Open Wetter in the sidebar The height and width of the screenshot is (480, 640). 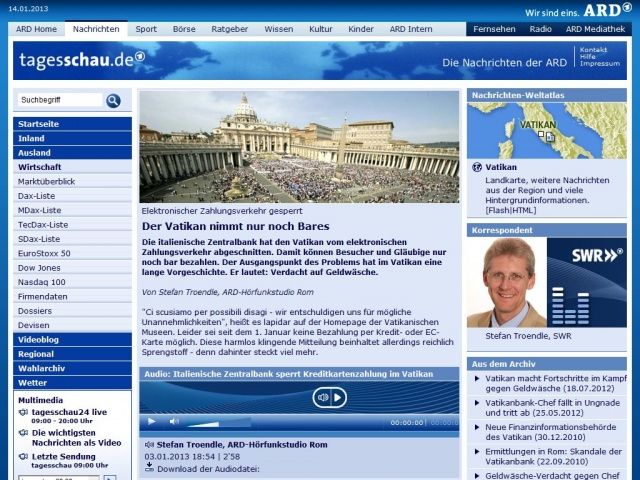click(x=72, y=383)
